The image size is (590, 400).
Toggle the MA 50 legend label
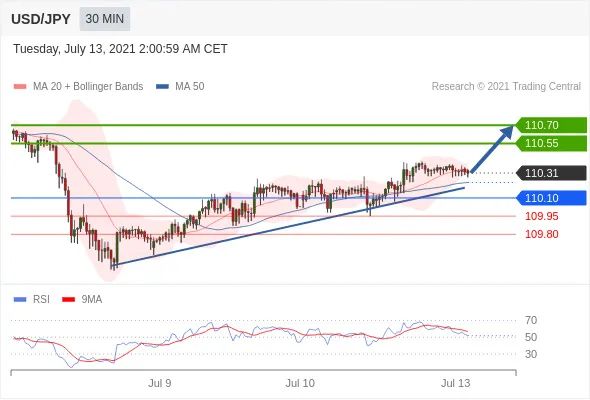[x=190, y=87]
